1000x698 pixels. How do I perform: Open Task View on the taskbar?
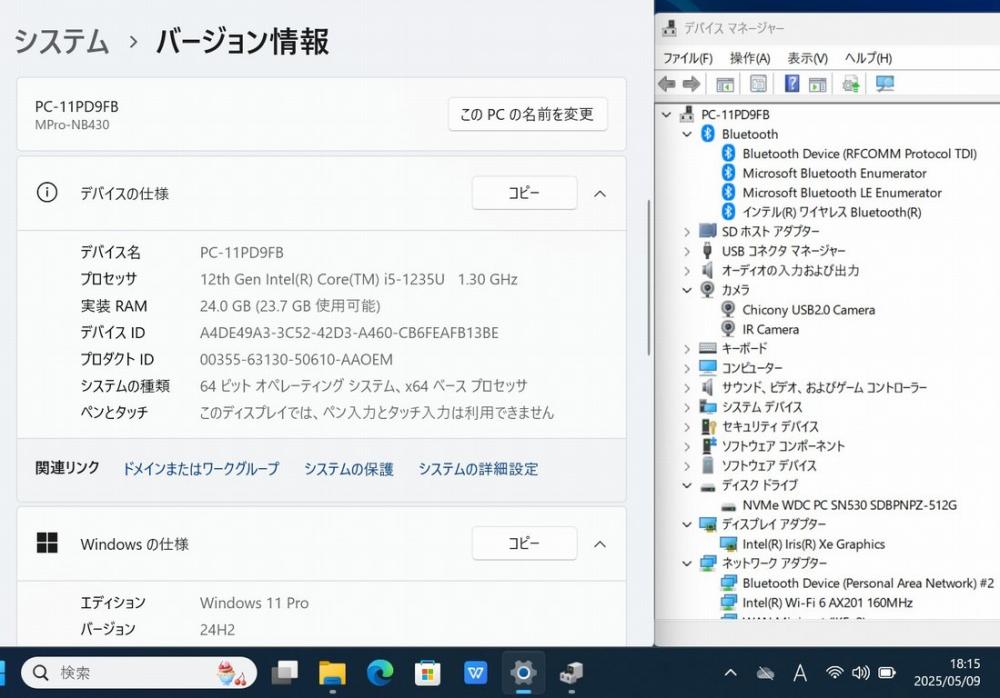[x=285, y=672]
